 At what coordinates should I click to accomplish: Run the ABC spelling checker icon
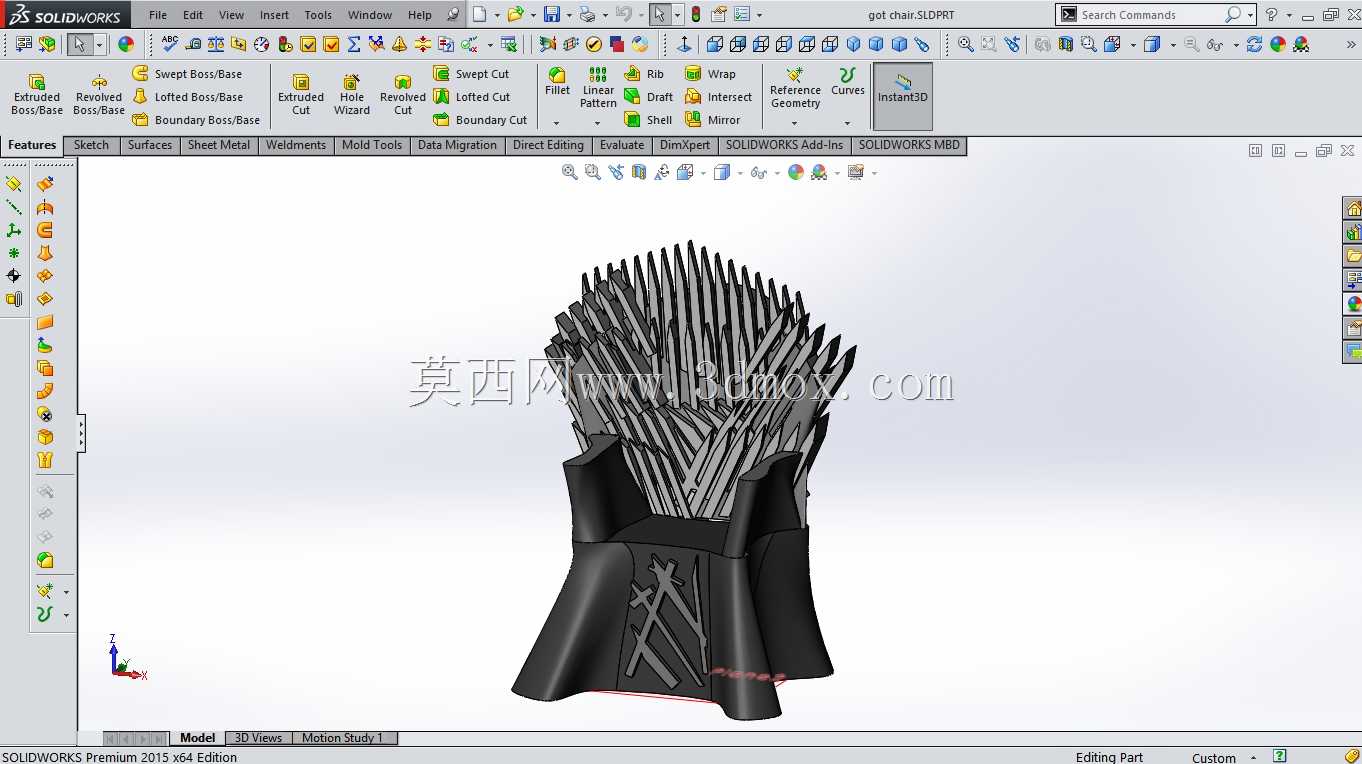coord(170,44)
